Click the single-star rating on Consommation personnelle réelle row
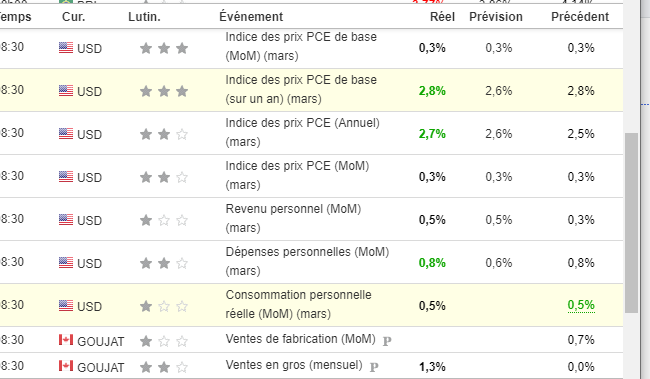Viewport: 650px width, 379px height. (164, 306)
